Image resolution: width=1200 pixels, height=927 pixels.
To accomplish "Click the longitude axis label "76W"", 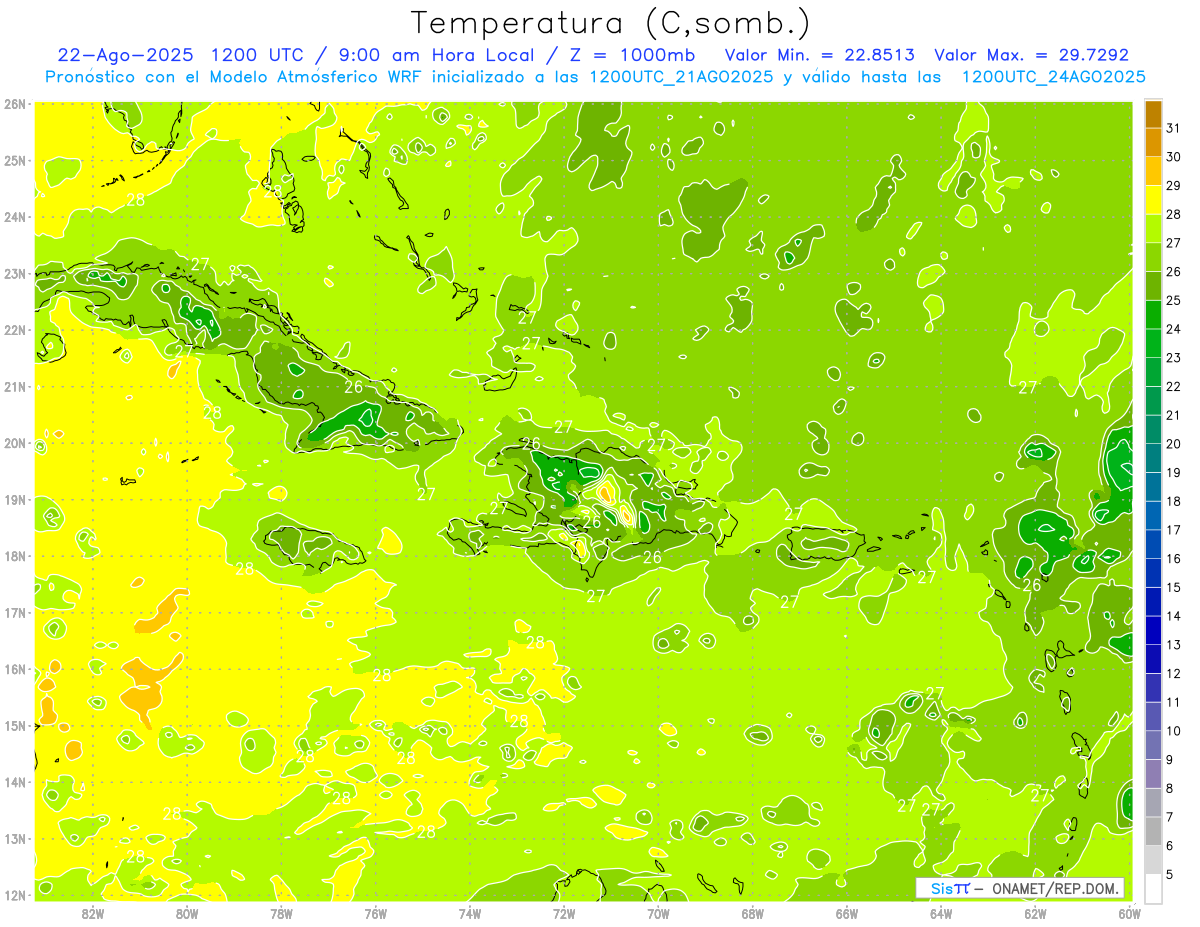I will 376,913.
